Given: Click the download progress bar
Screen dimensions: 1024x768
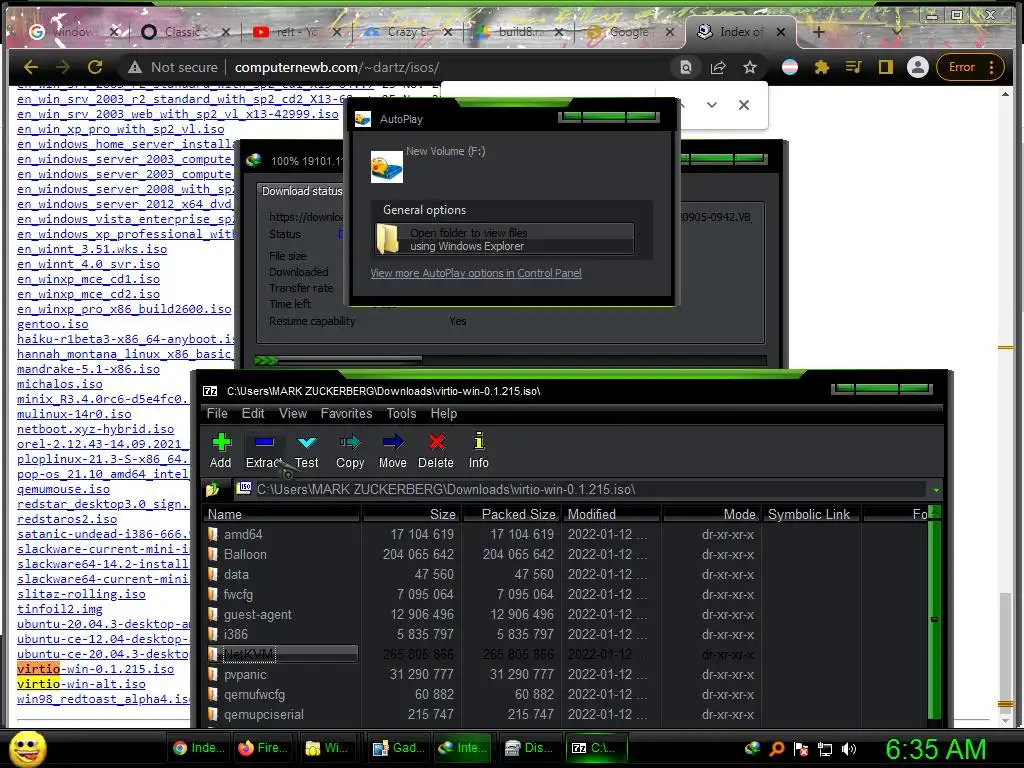Looking at the screenshot, I should pyautogui.click(x=510, y=360).
